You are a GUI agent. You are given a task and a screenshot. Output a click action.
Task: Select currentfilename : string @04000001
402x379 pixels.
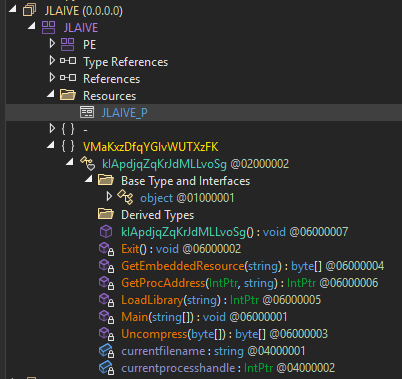click(213, 351)
